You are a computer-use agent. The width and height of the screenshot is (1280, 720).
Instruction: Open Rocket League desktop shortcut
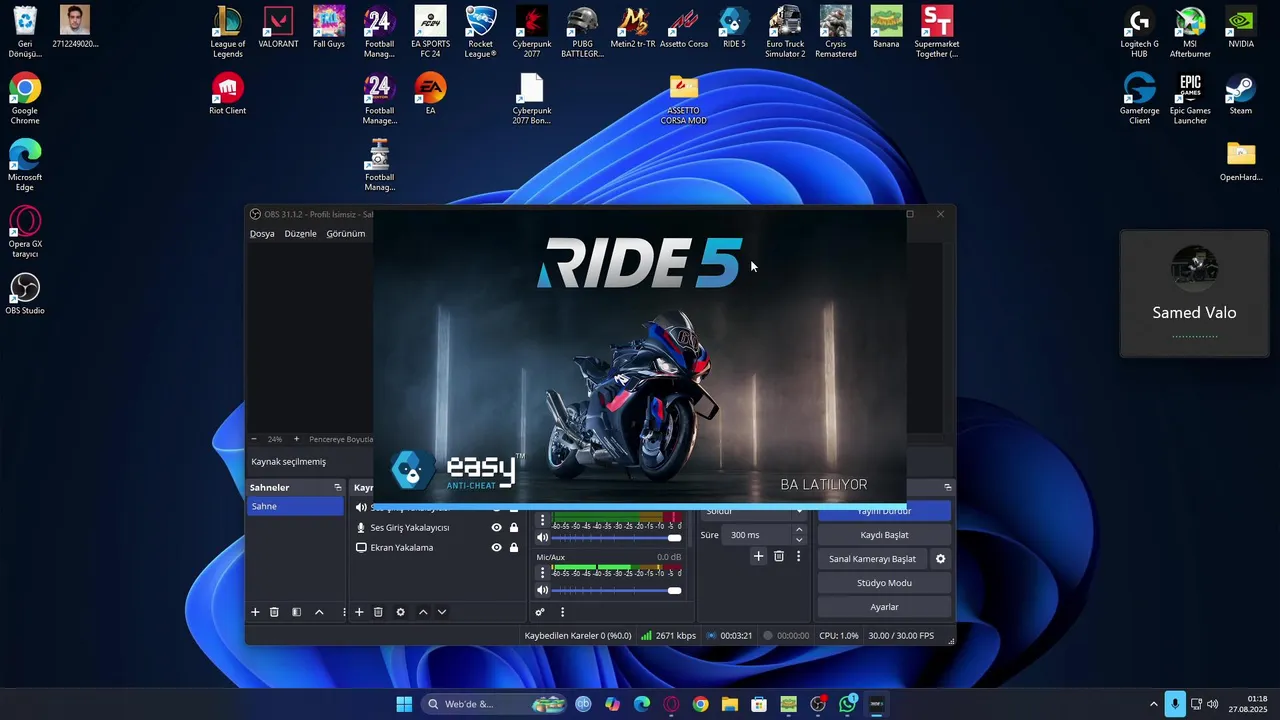(x=481, y=32)
